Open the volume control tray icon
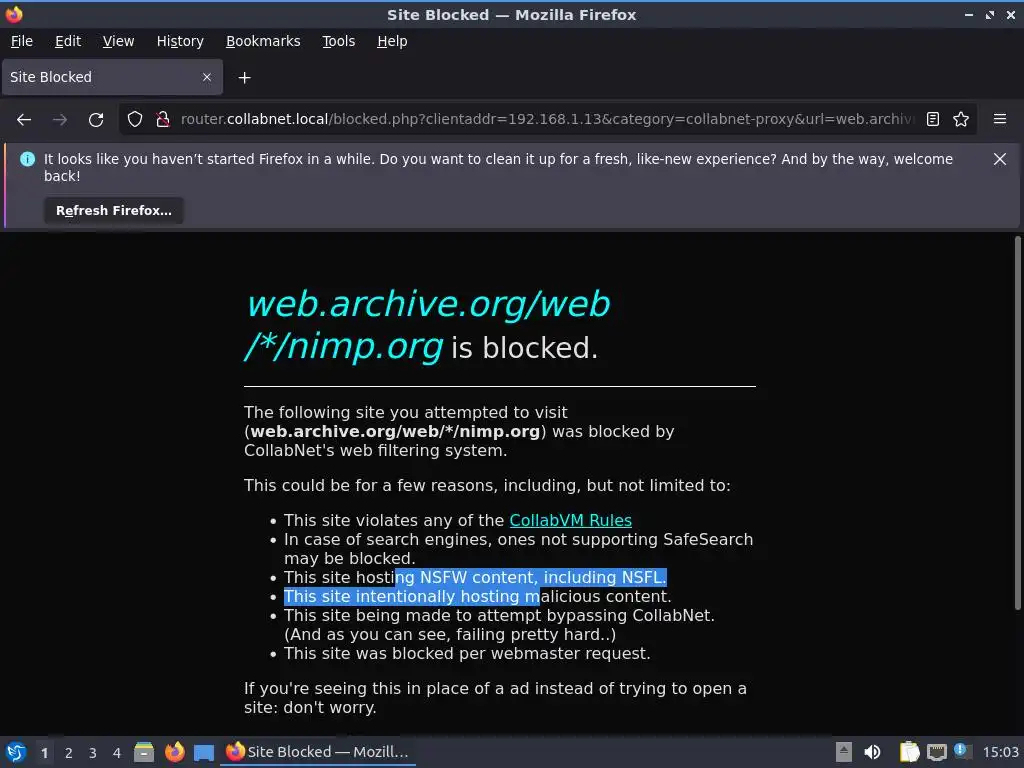The width and height of the screenshot is (1024, 768). point(872,752)
